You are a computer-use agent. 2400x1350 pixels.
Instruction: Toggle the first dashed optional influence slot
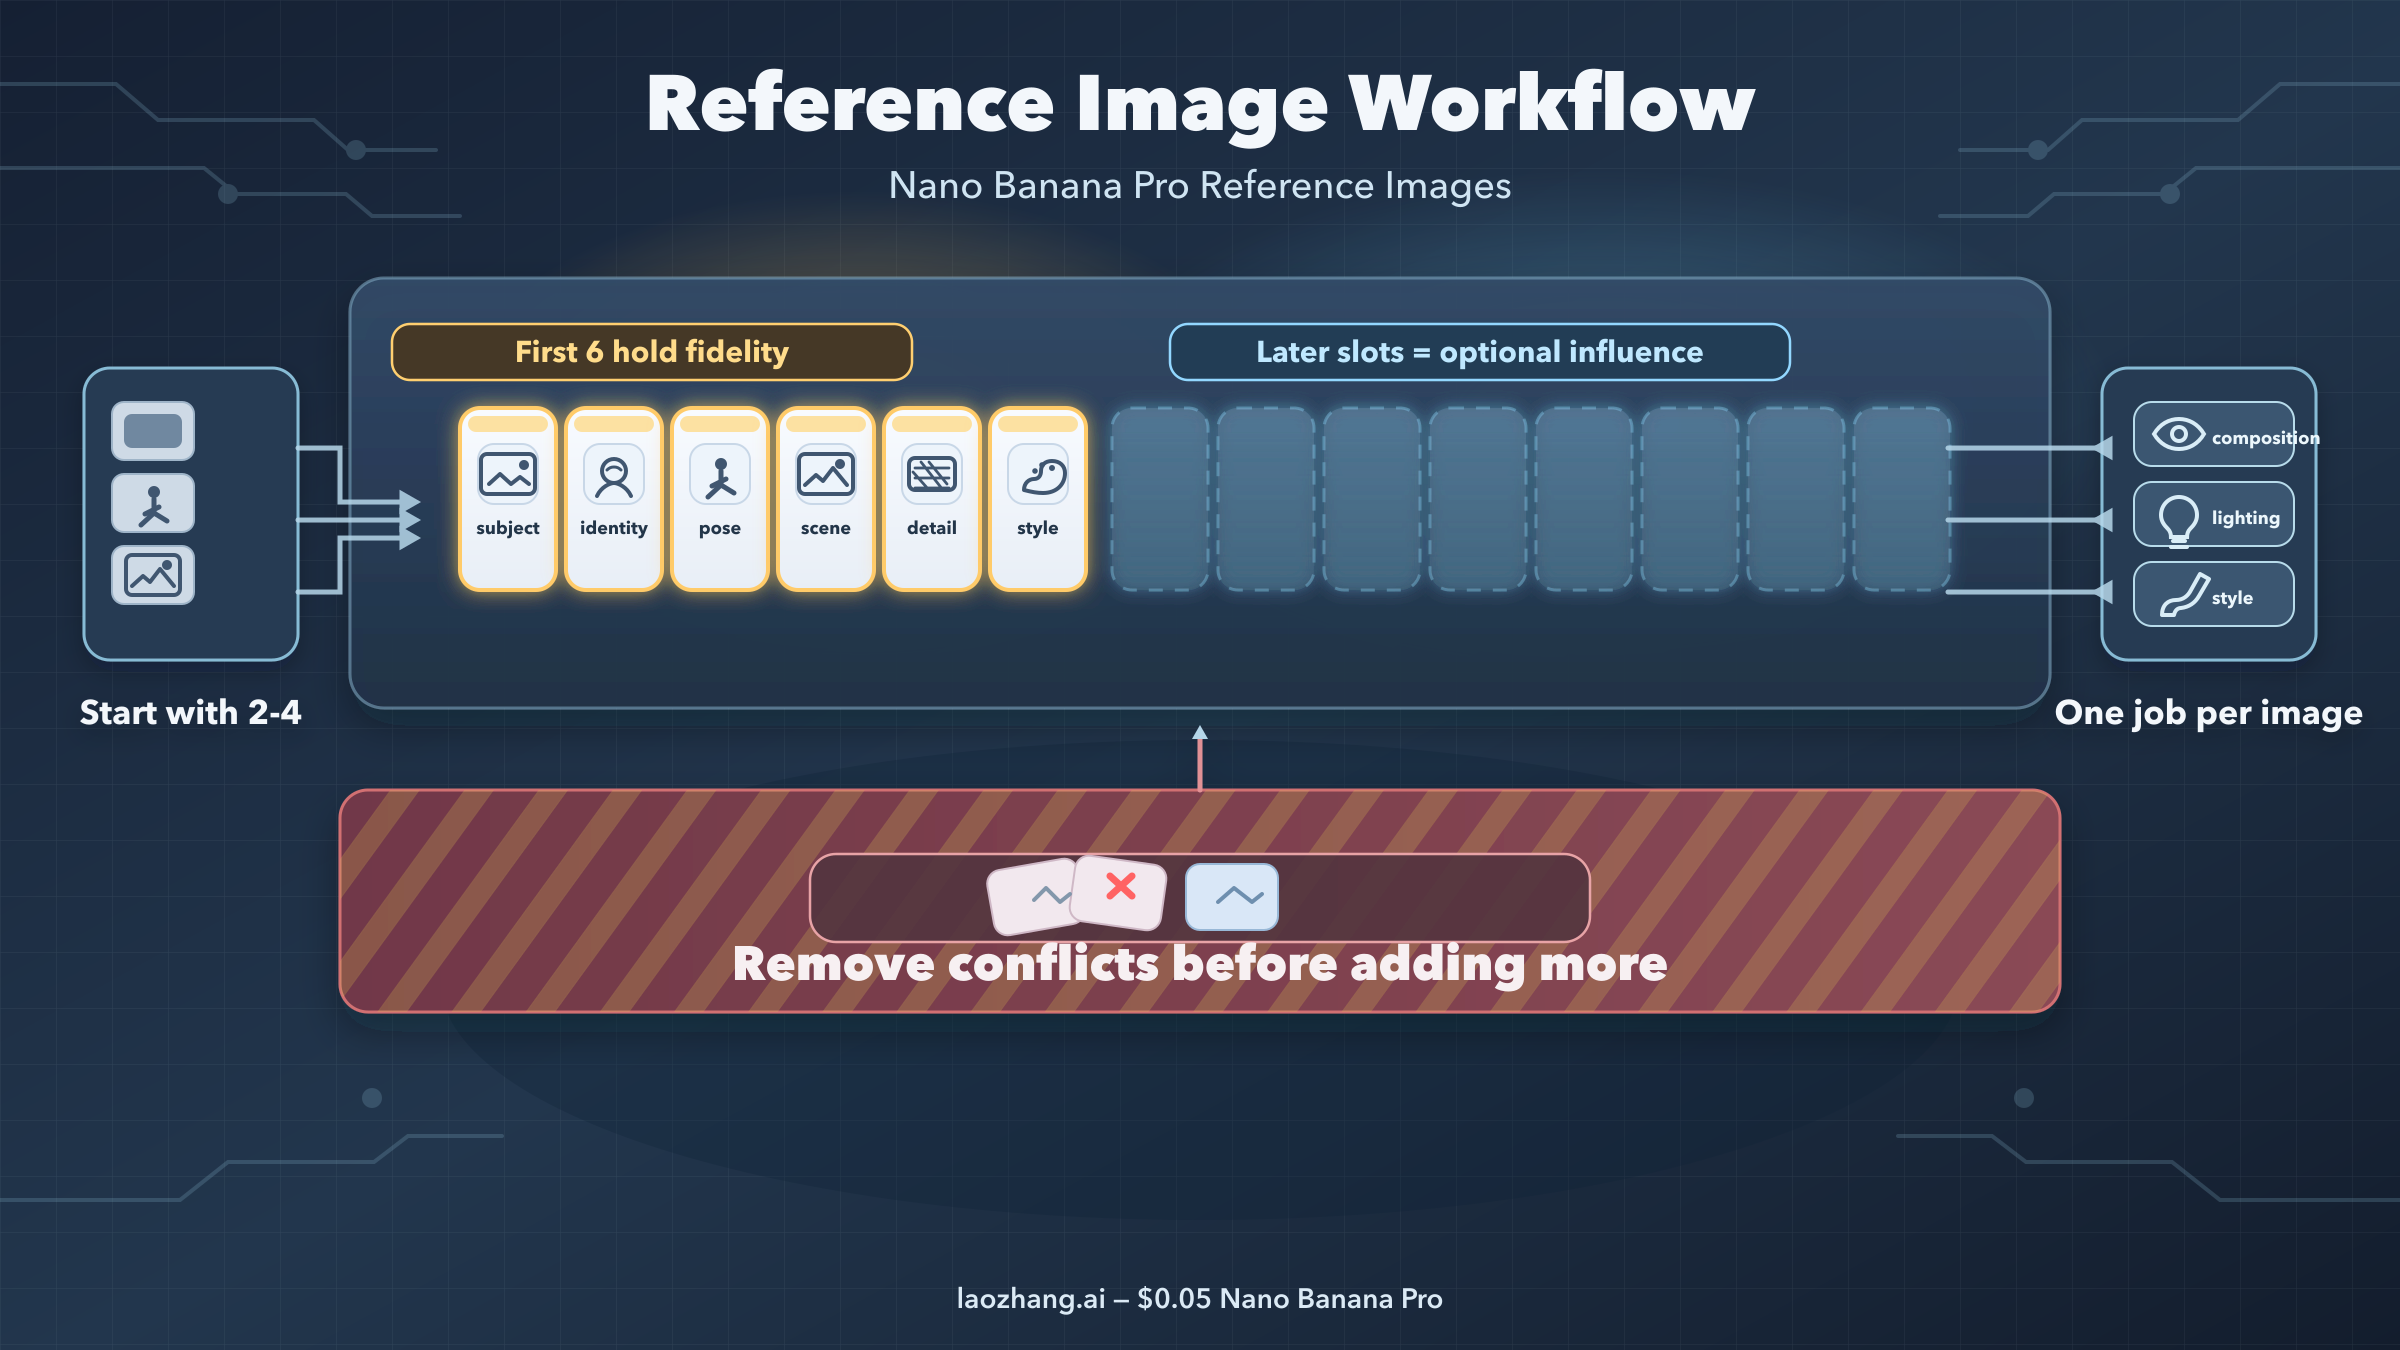coord(1160,497)
